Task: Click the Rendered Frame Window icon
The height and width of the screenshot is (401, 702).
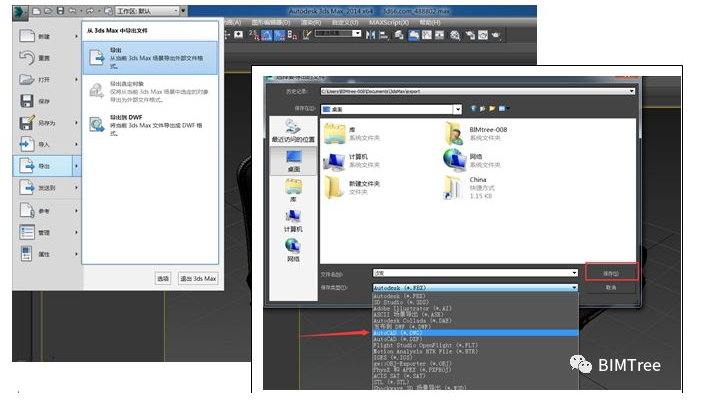Action: (483, 34)
